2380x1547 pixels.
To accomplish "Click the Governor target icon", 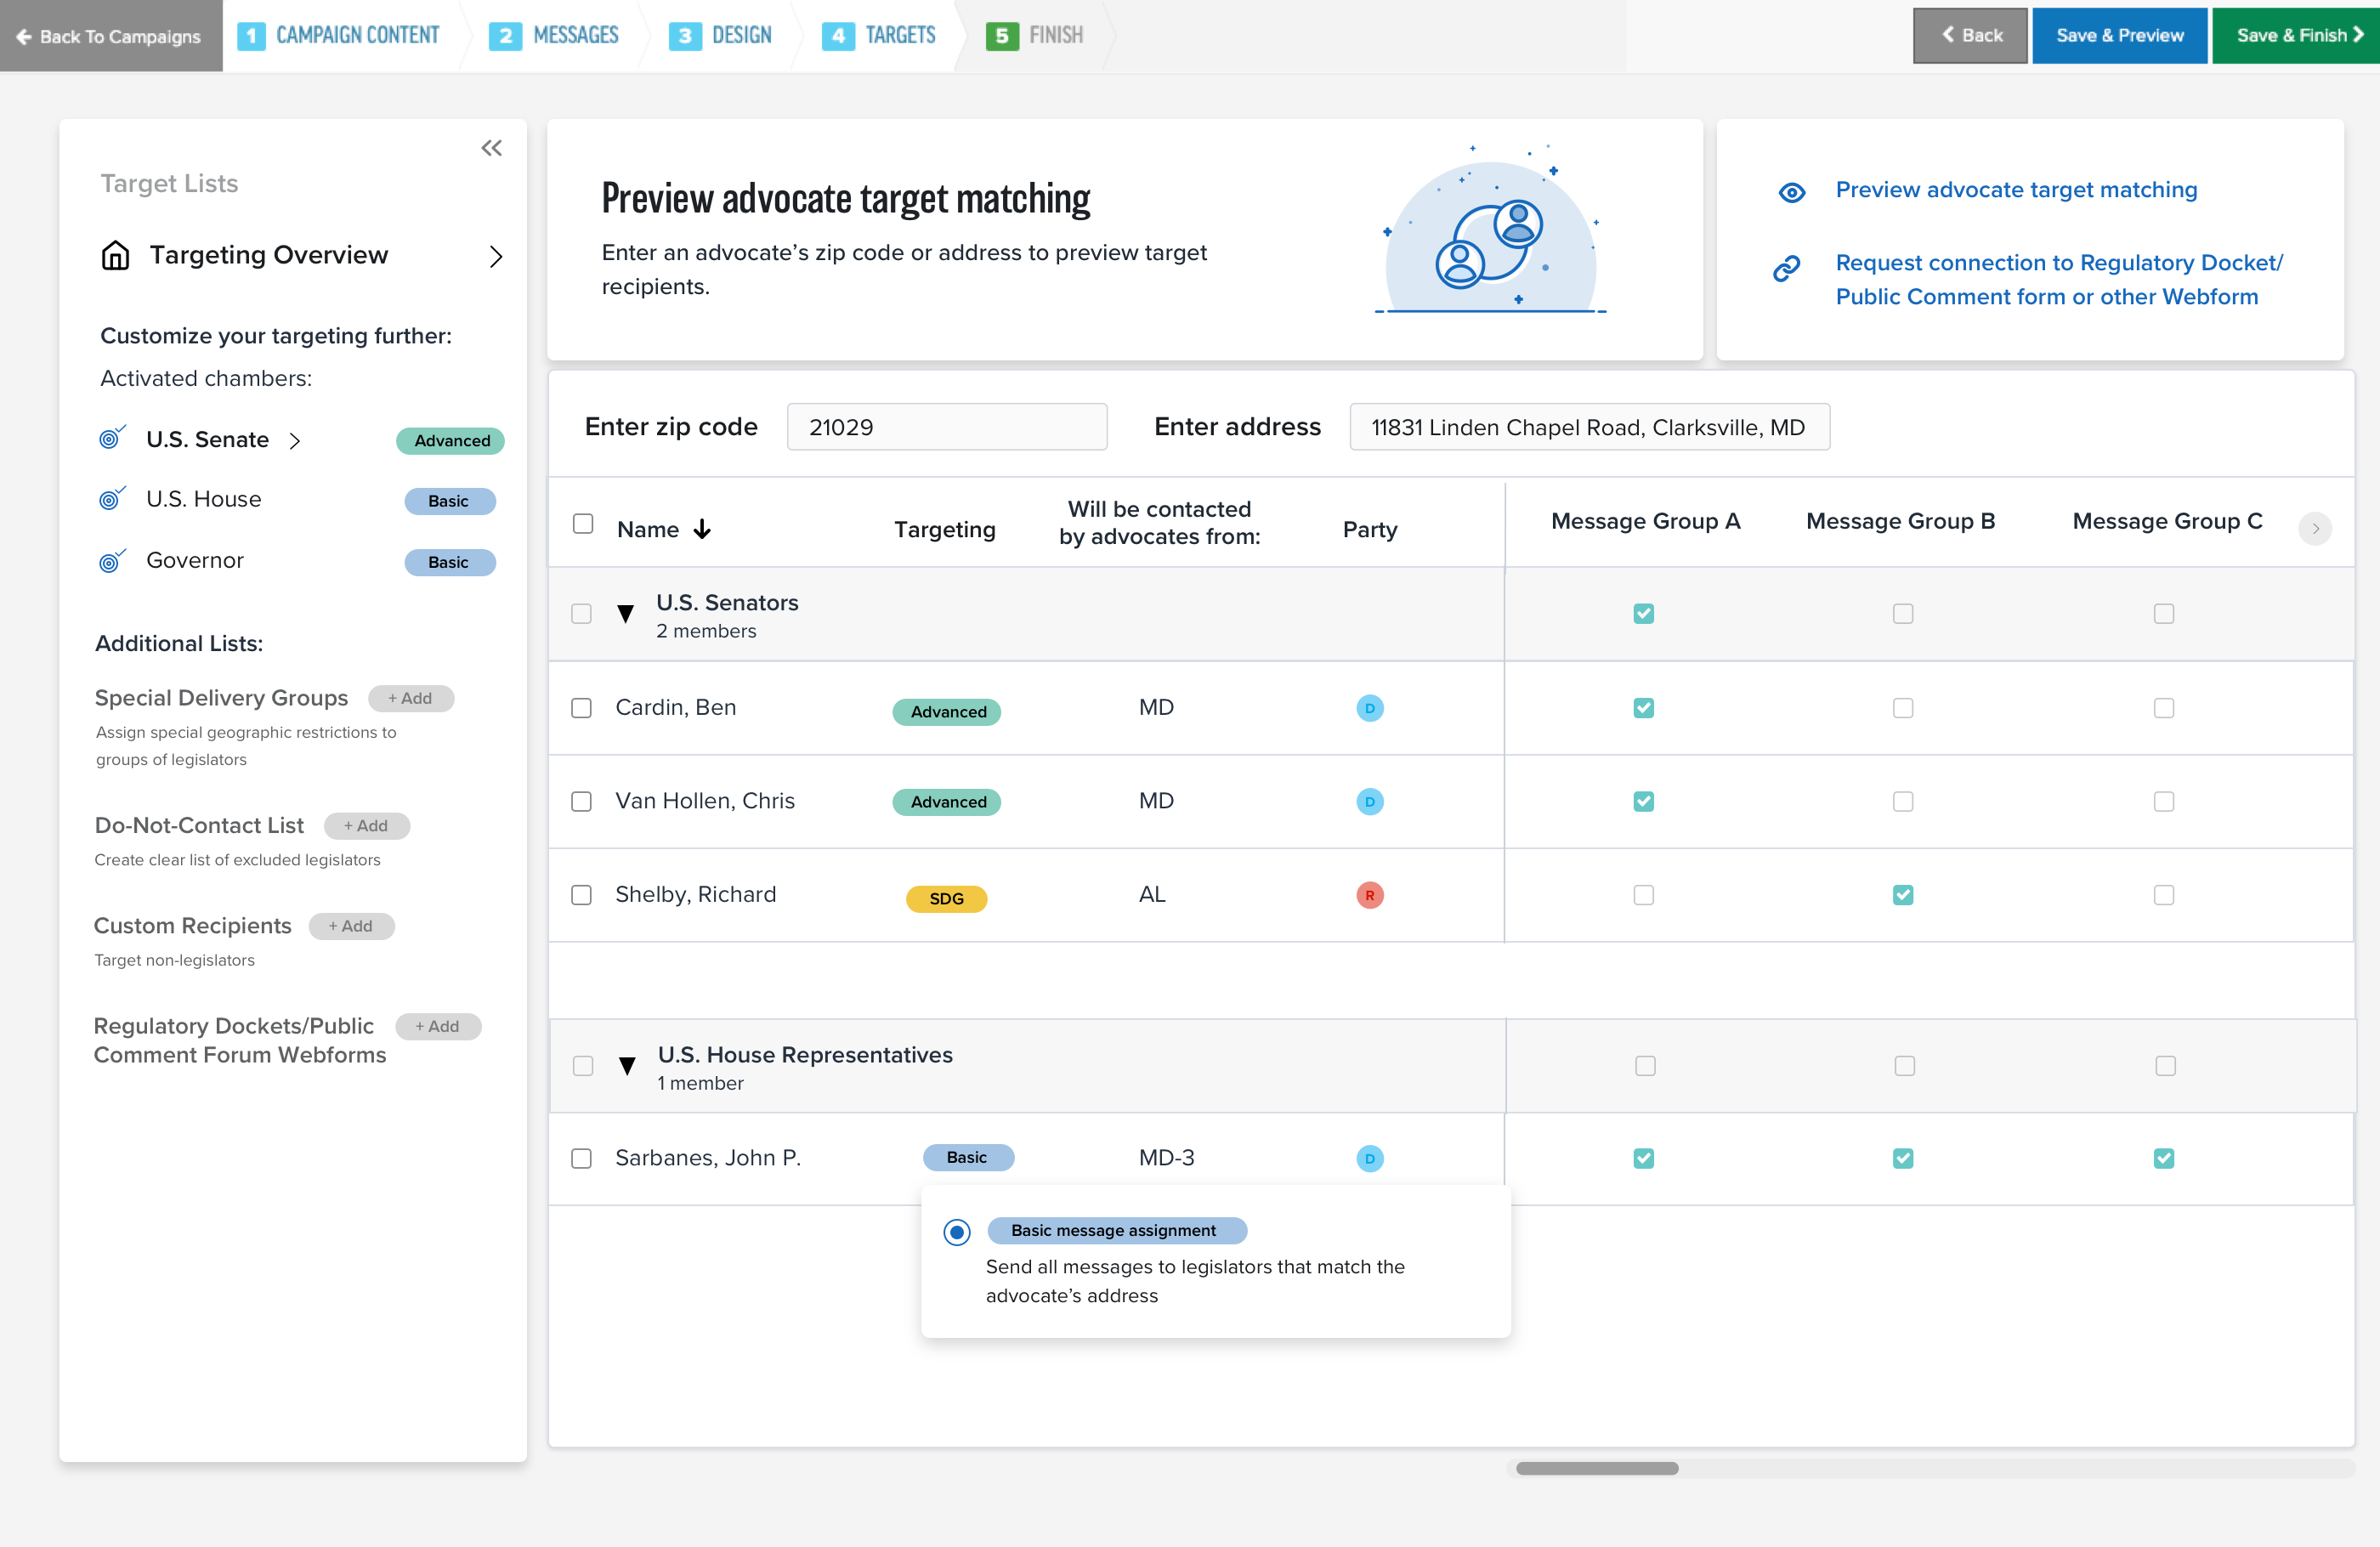I will (x=112, y=561).
